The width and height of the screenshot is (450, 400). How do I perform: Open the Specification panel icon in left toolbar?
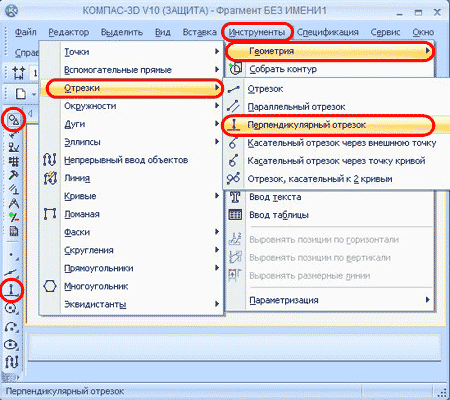[x=13, y=231]
